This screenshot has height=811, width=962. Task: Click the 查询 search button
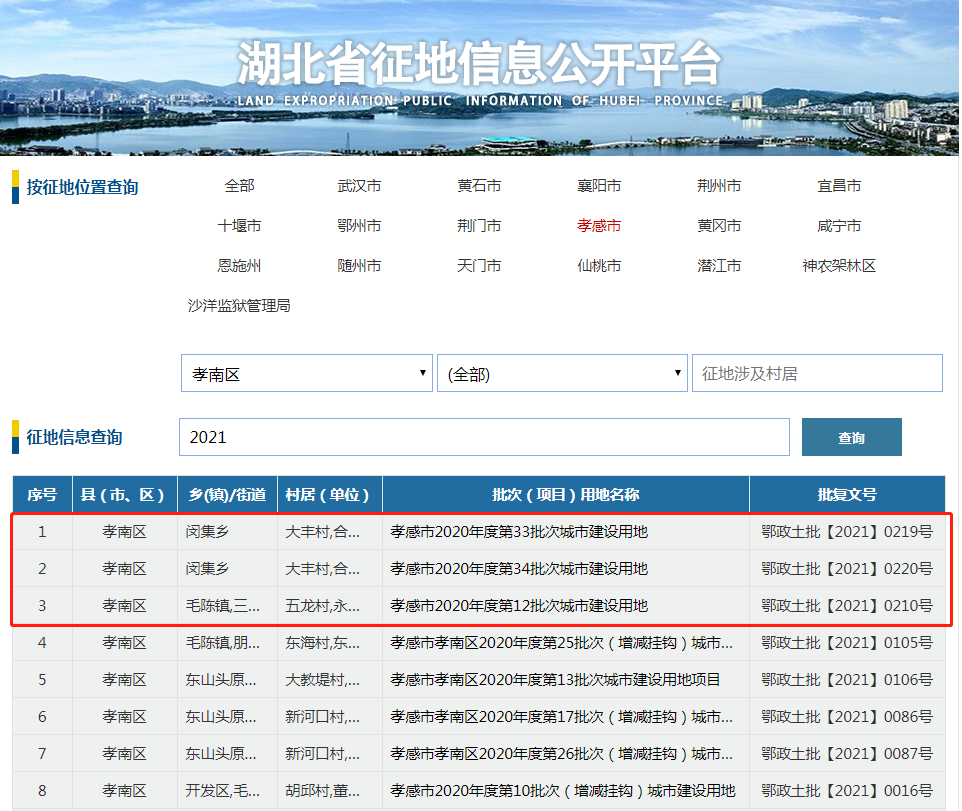point(851,437)
